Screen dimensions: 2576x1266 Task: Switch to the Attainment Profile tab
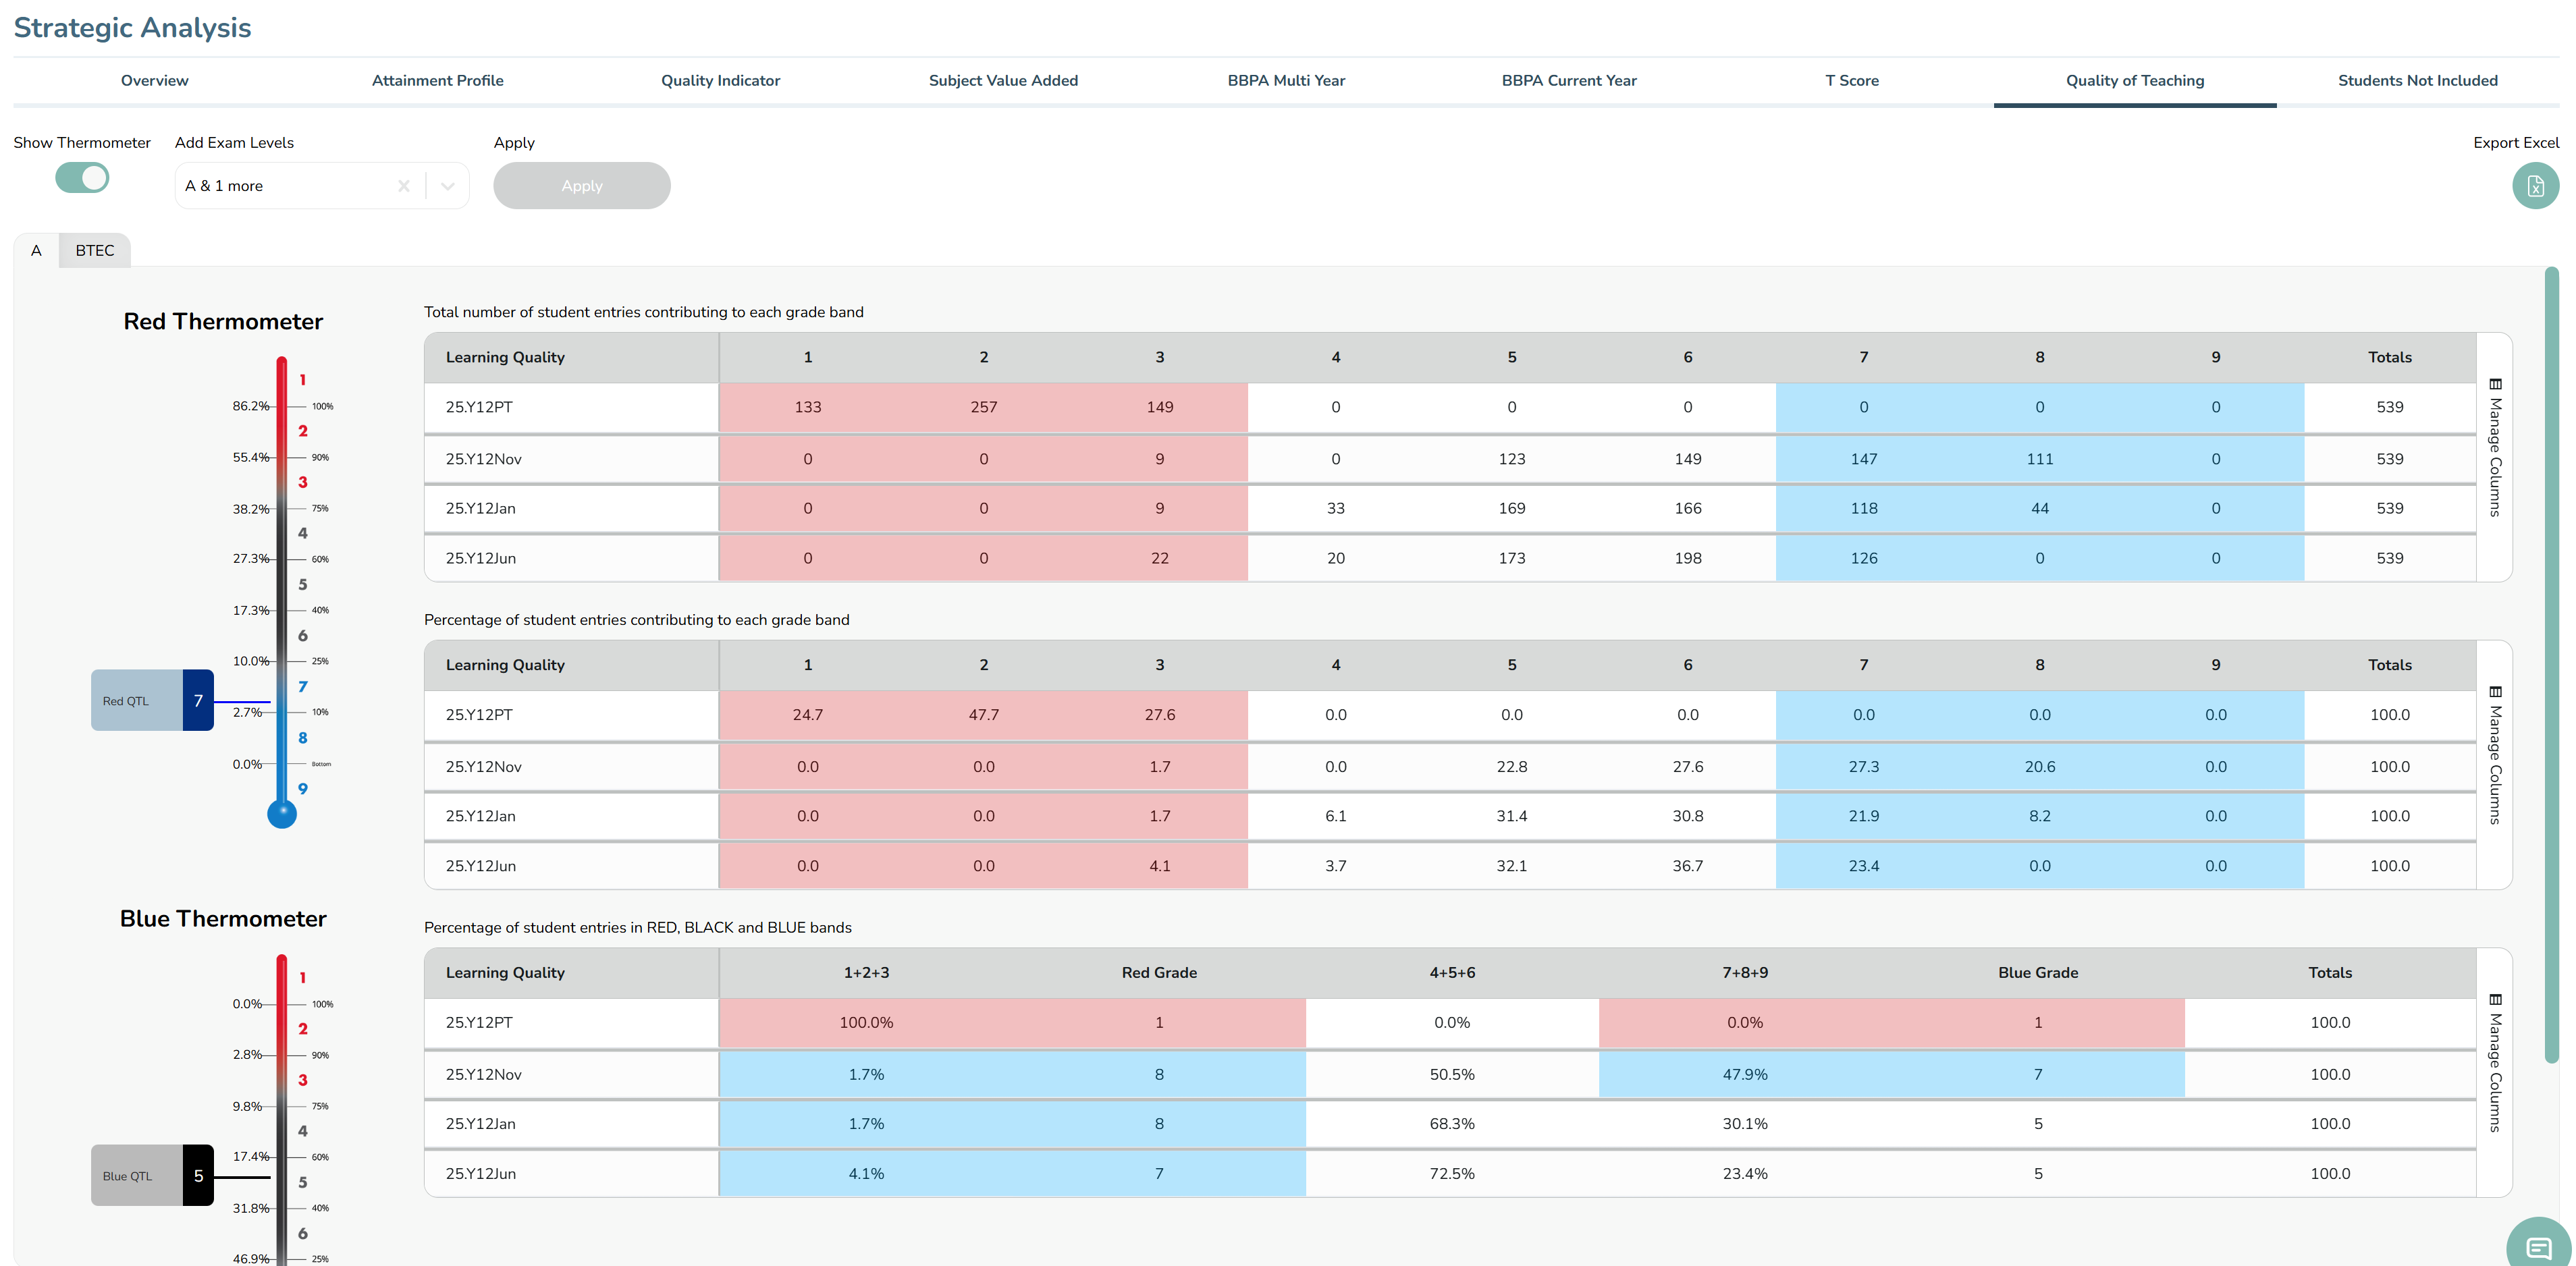coord(438,81)
